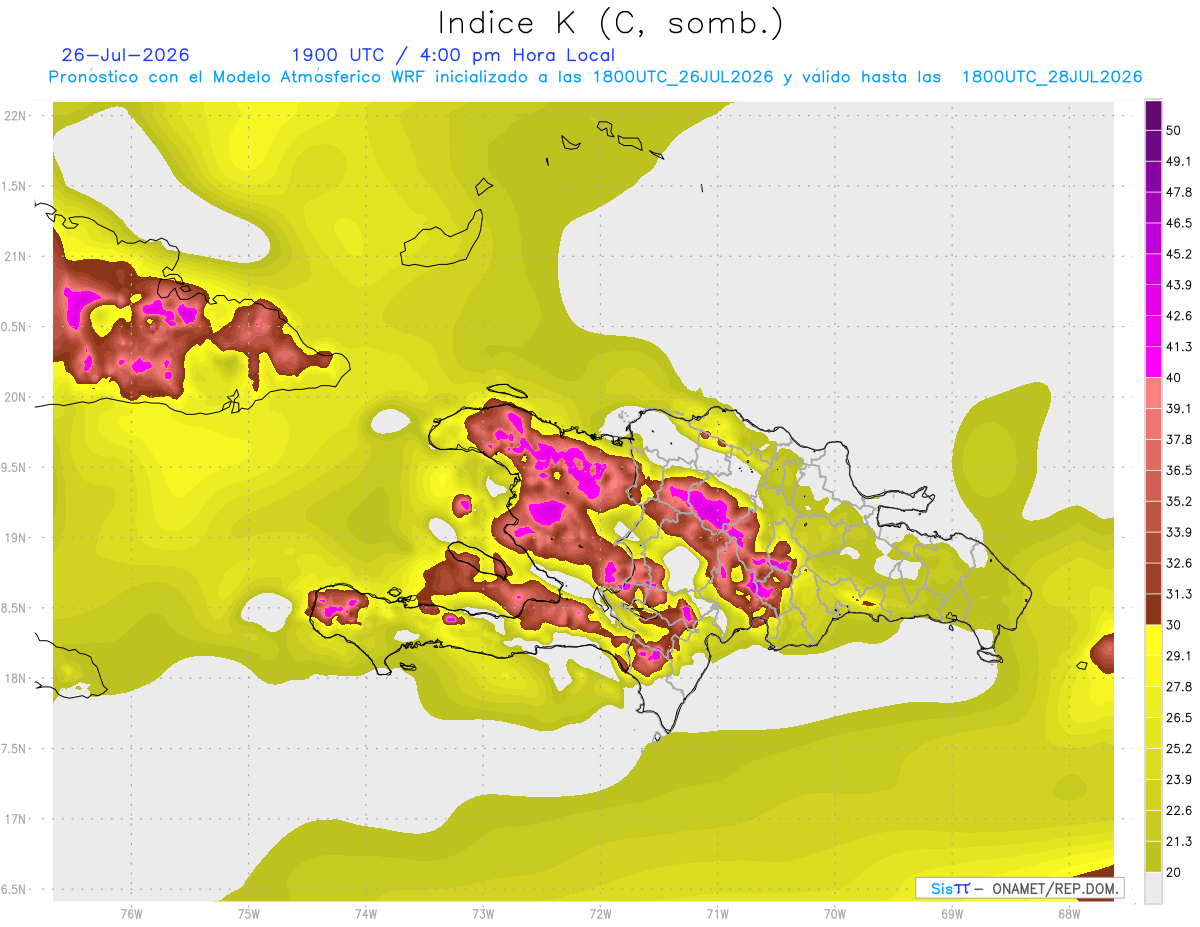The width and height of the screenshot is (1200, 927).
Task: Click '1900 UTC / 4:00 pm Hora Local'
Action: [453, 55]
